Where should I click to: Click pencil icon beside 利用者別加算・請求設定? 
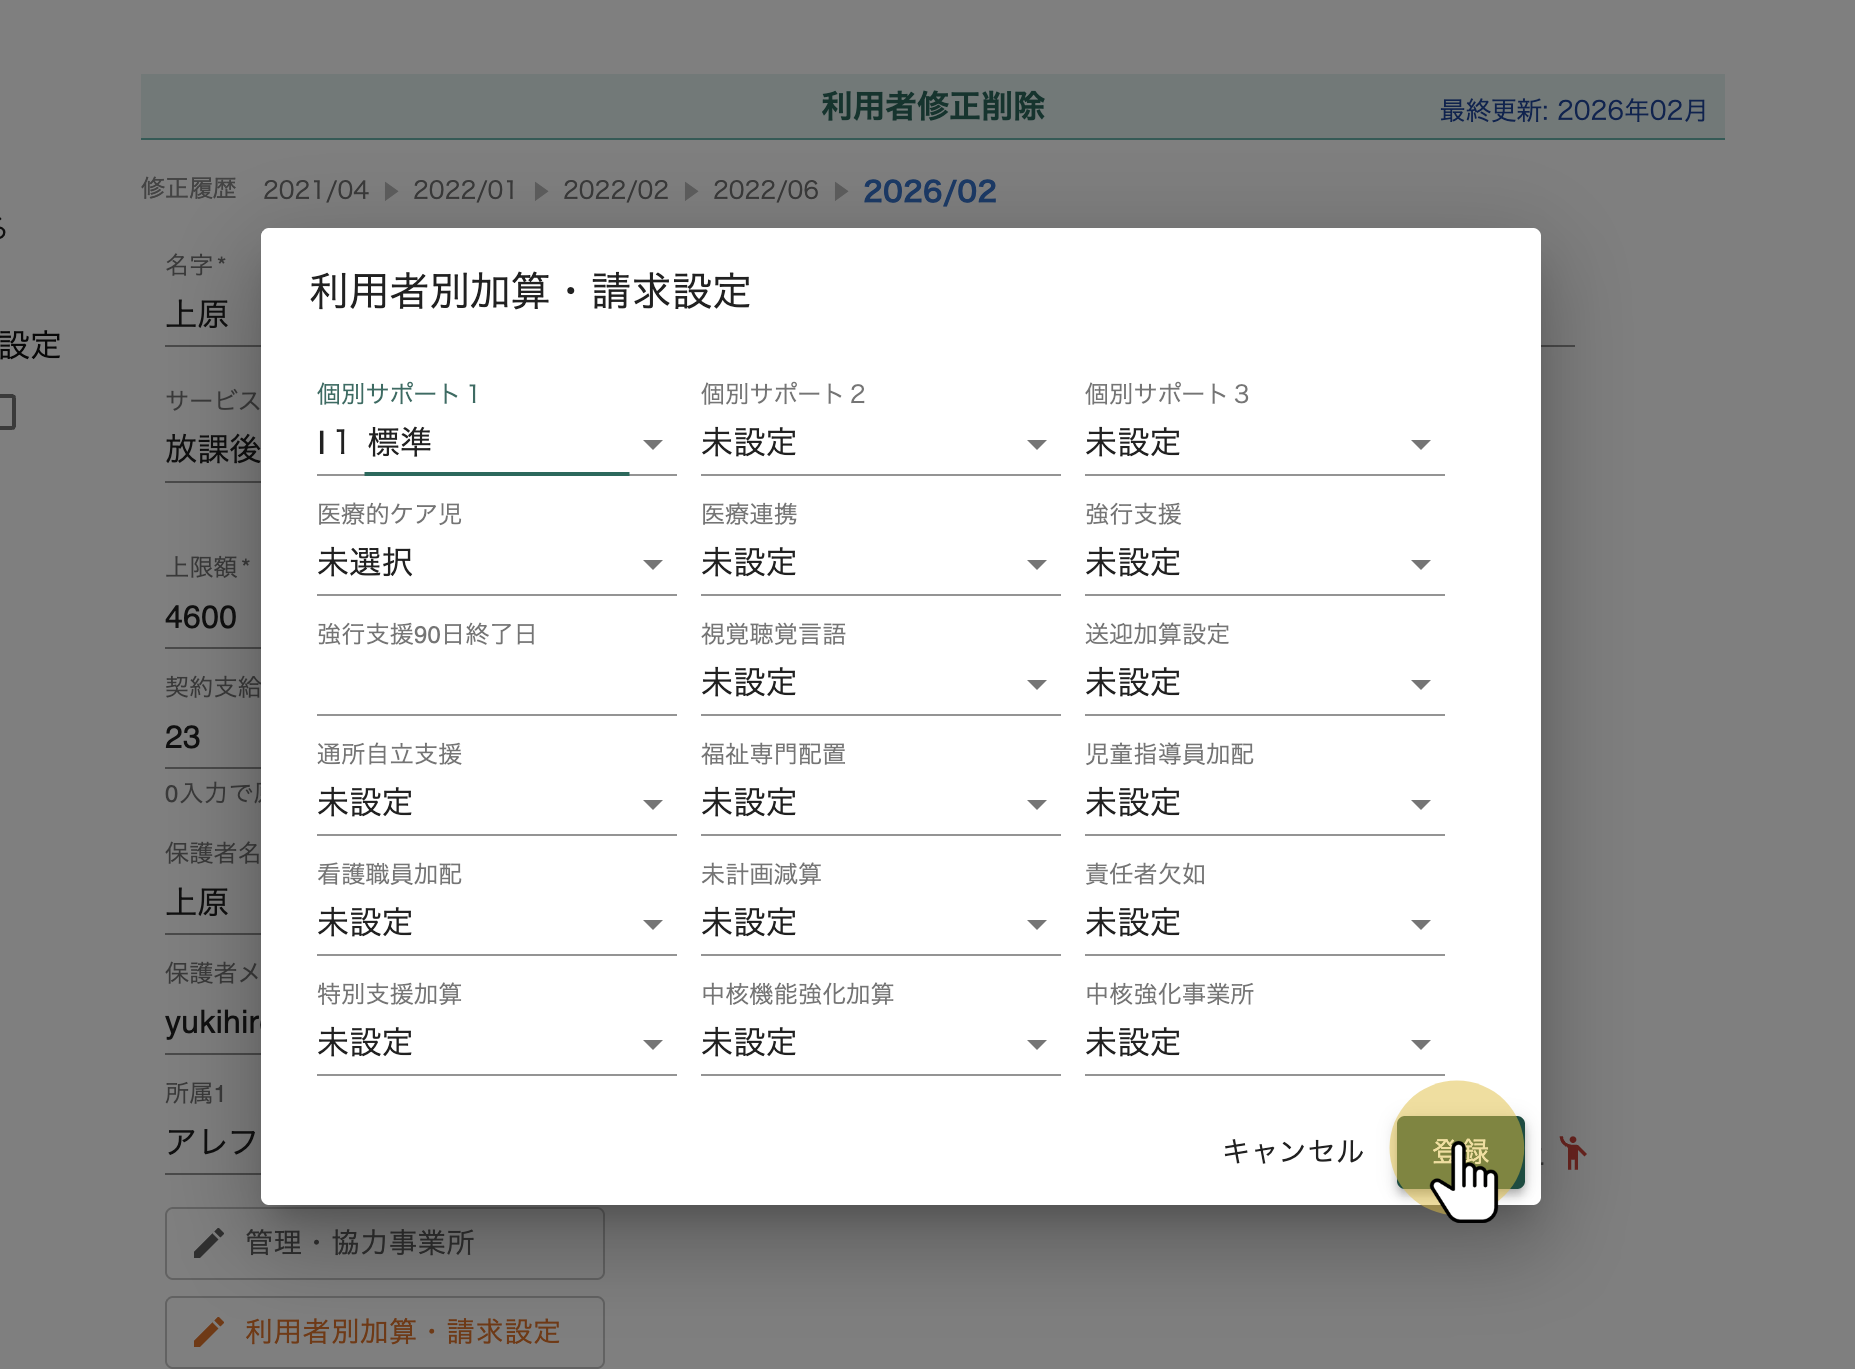point(209,1332)
